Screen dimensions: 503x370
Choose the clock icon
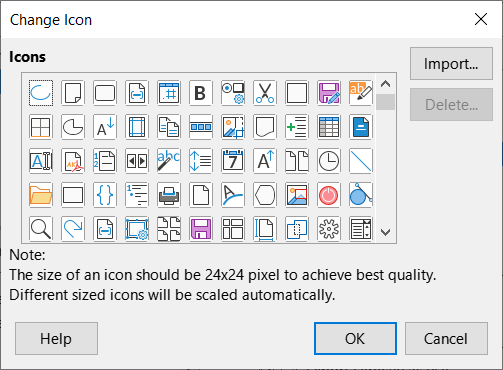tap(329, 161)
